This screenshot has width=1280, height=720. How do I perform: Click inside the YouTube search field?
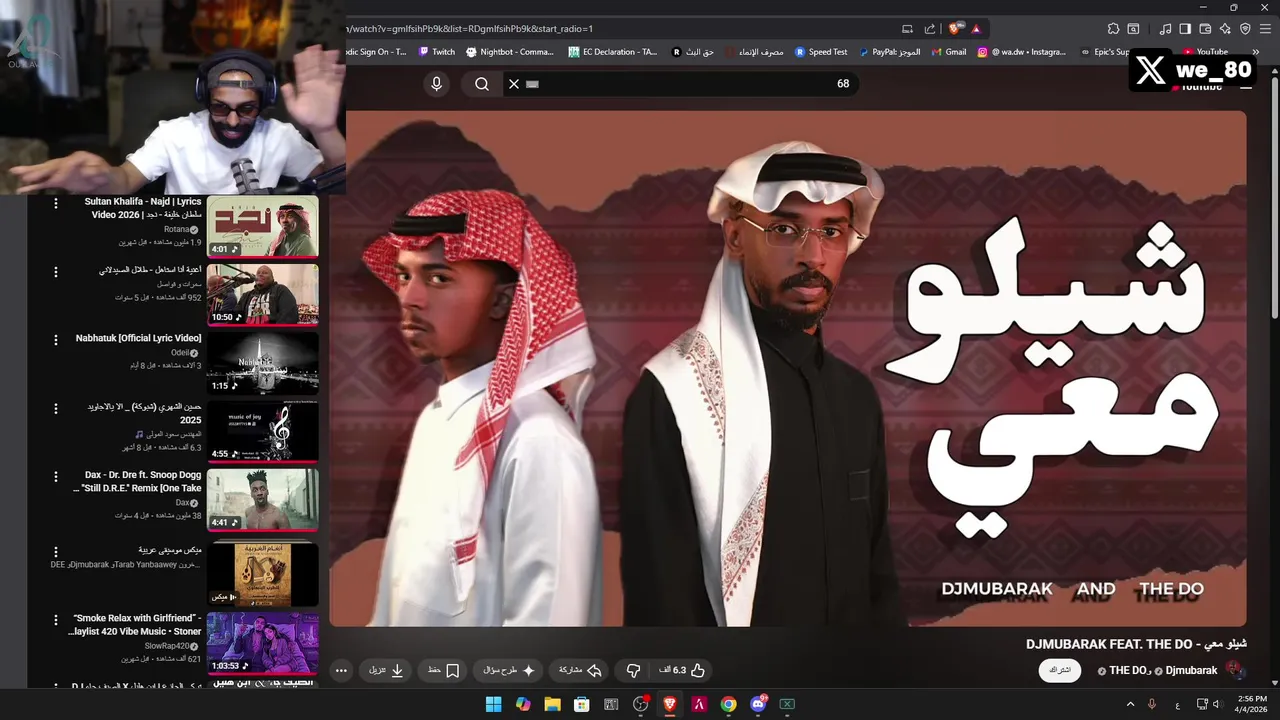click(x=680, y=84)
